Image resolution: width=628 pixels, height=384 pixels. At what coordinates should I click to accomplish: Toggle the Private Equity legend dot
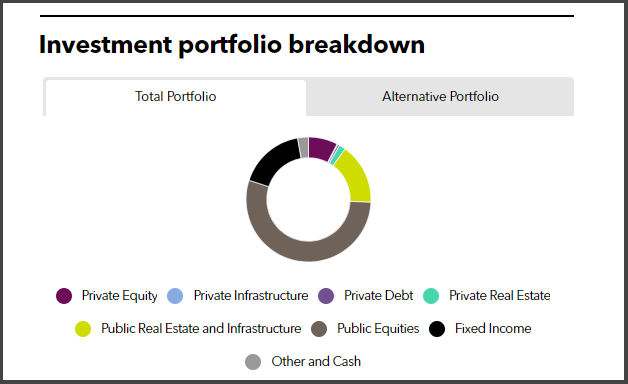[64, 296]
